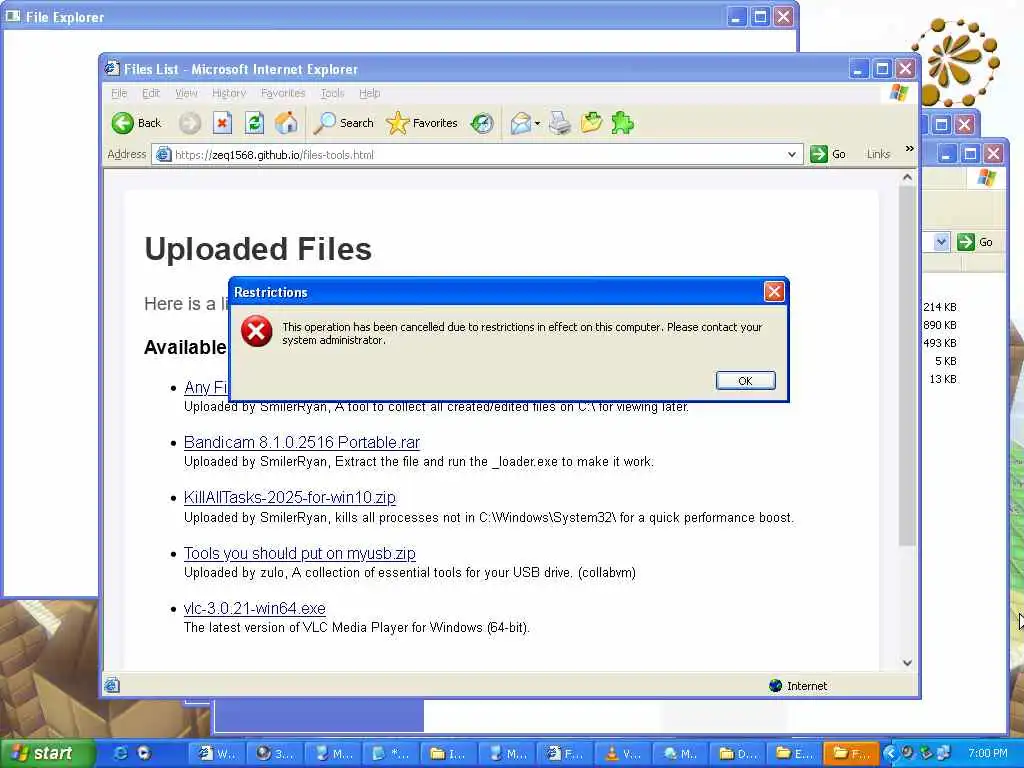Image resolution: width=1024 pixels, height=768 pixels.
Task: Click the partially hidden Any Fi... link
Action: pyautogui.click(x=206, y=387)
